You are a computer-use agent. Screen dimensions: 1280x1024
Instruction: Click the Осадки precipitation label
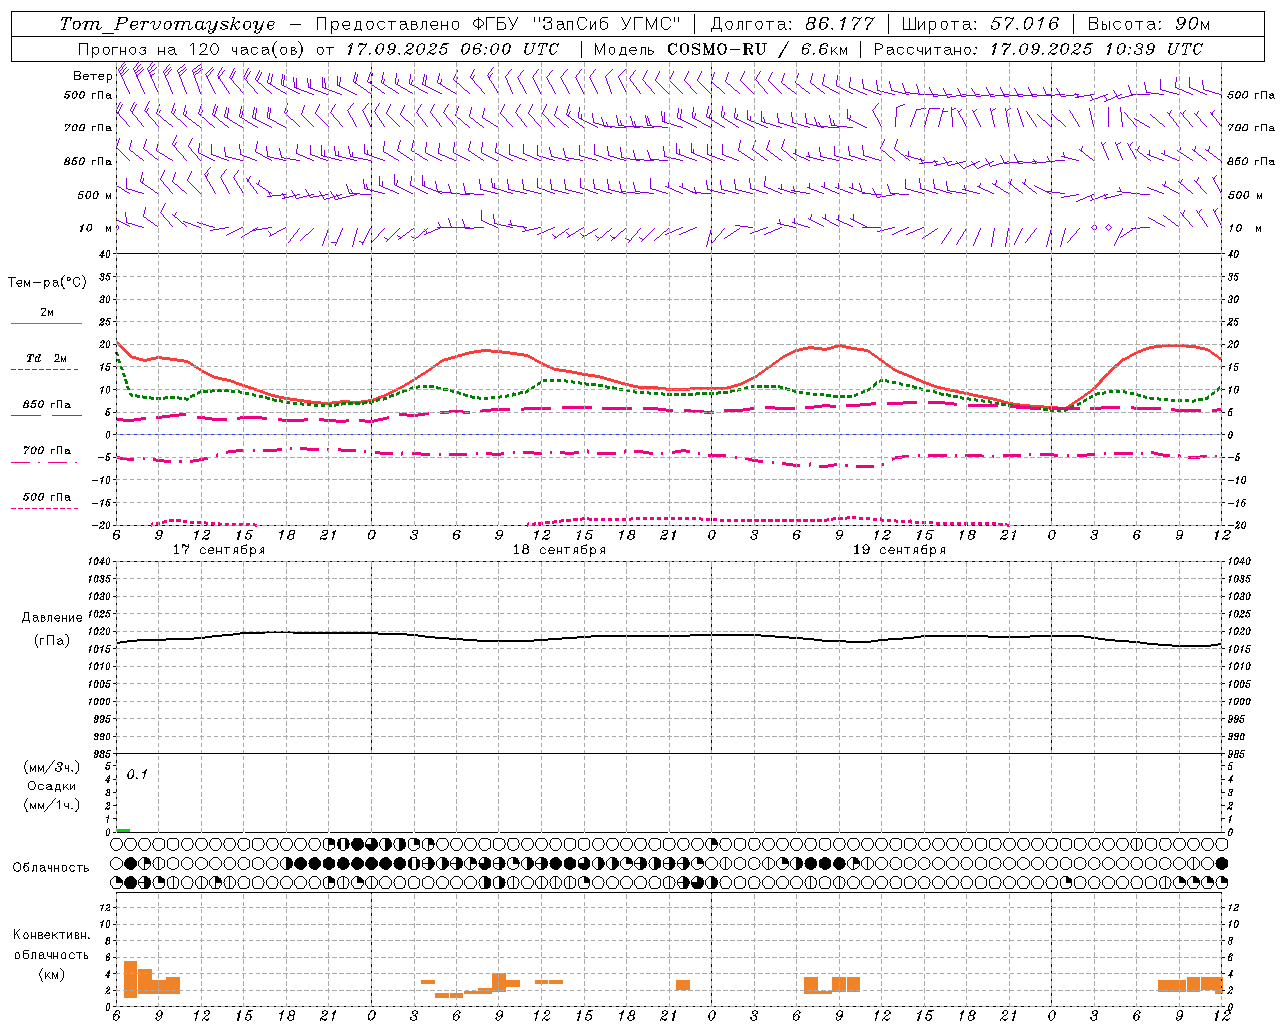(51, 786)
